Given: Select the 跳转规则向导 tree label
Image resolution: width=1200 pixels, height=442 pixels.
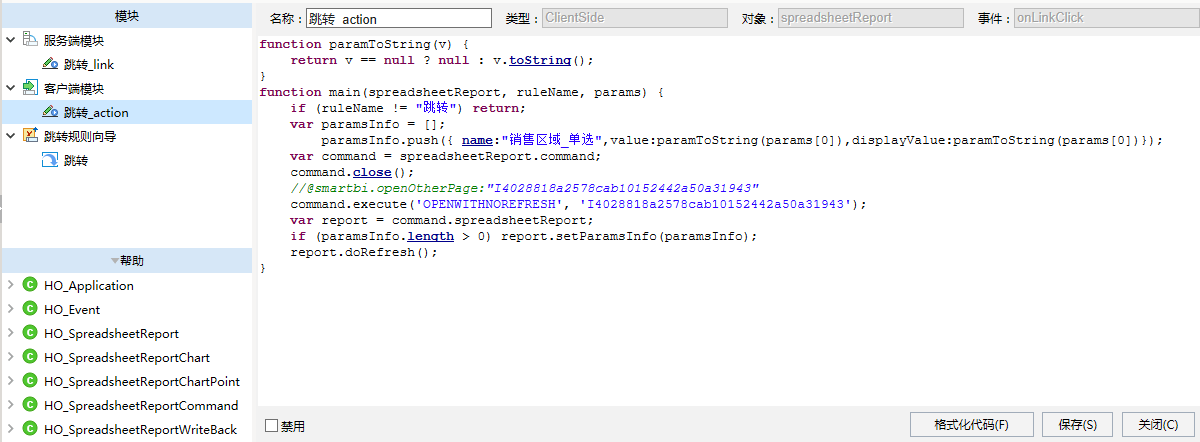Looking at the screenshot, I should 80,136.
